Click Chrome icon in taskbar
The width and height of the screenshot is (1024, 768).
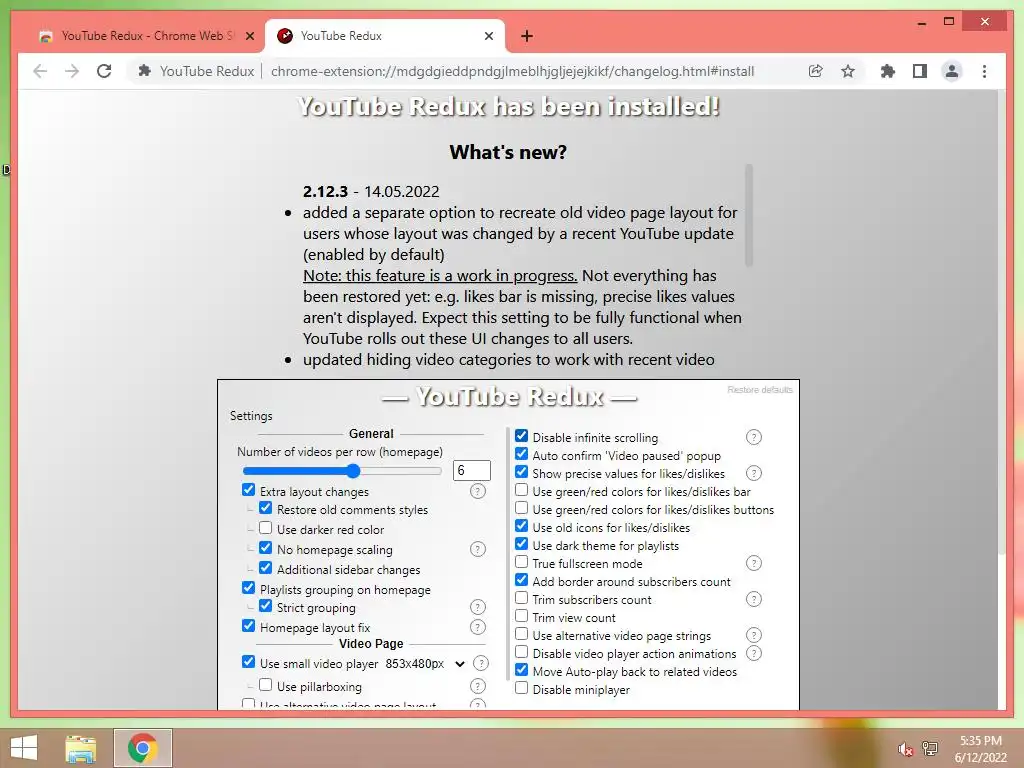pyautogui.click(x=142, y=748)
